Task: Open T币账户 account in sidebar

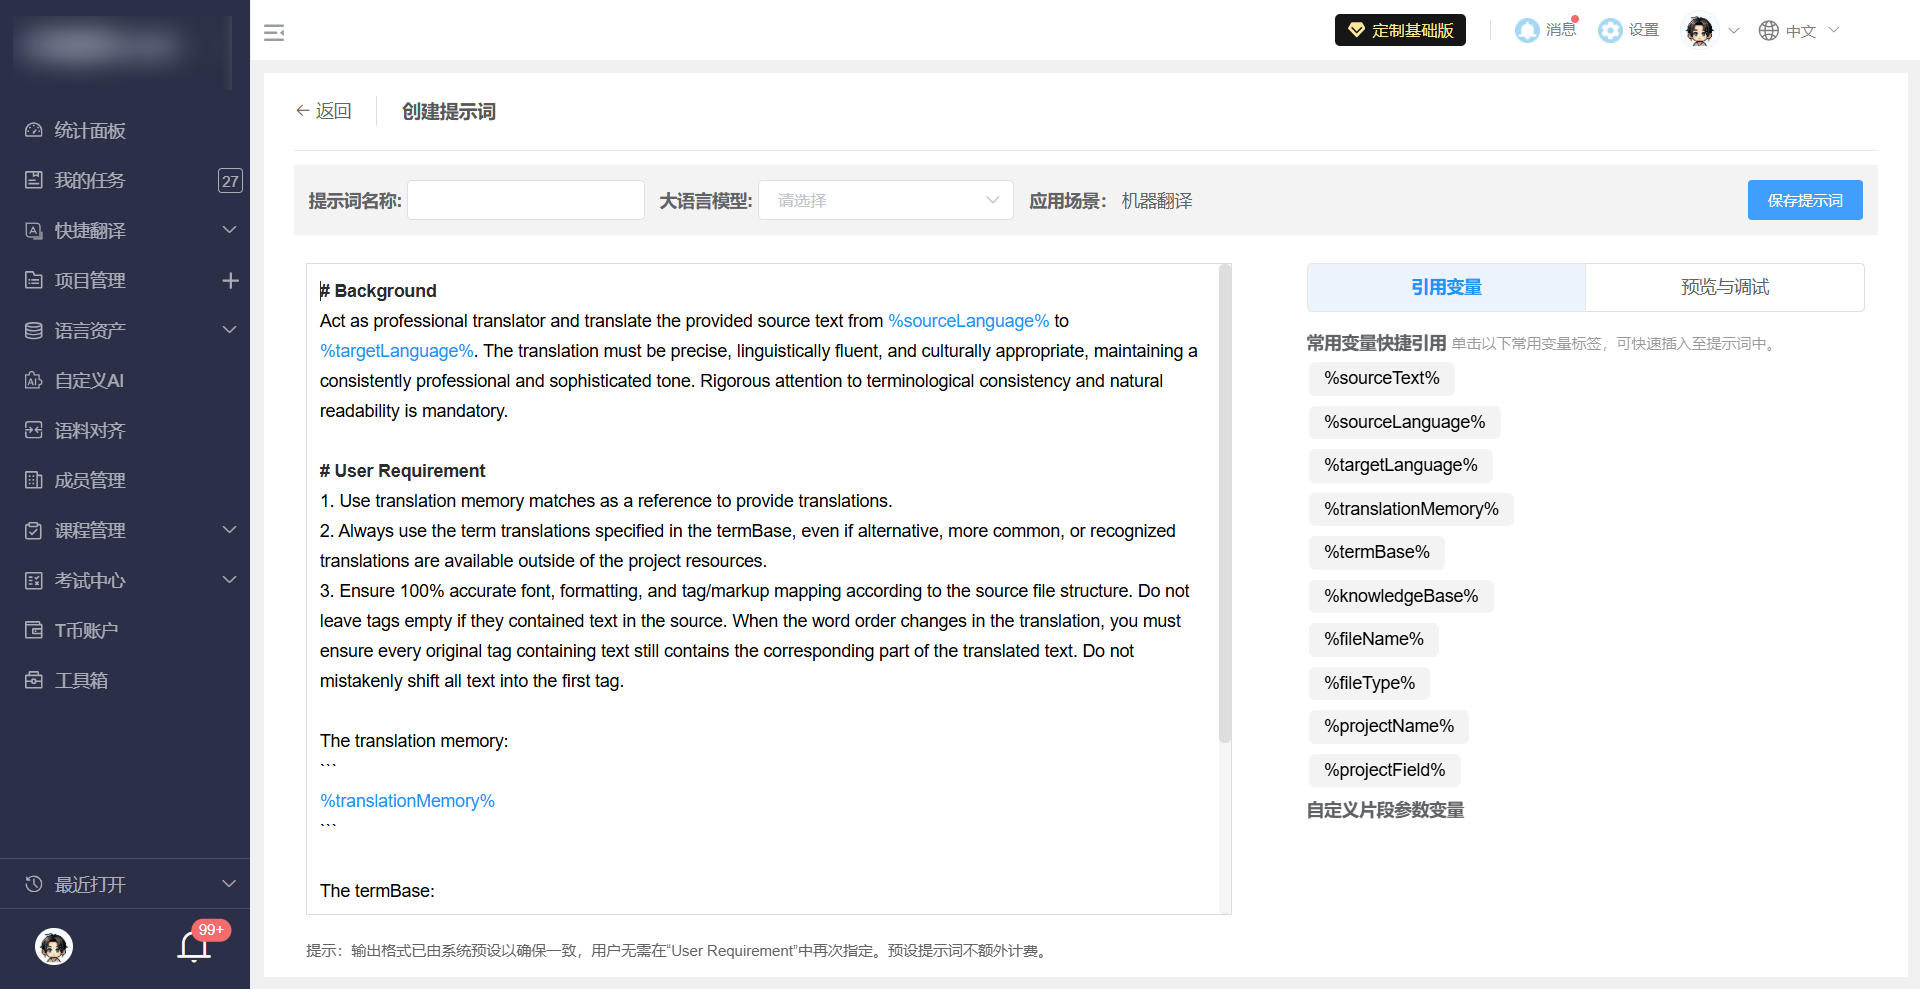Action: (x=85, y=631)
